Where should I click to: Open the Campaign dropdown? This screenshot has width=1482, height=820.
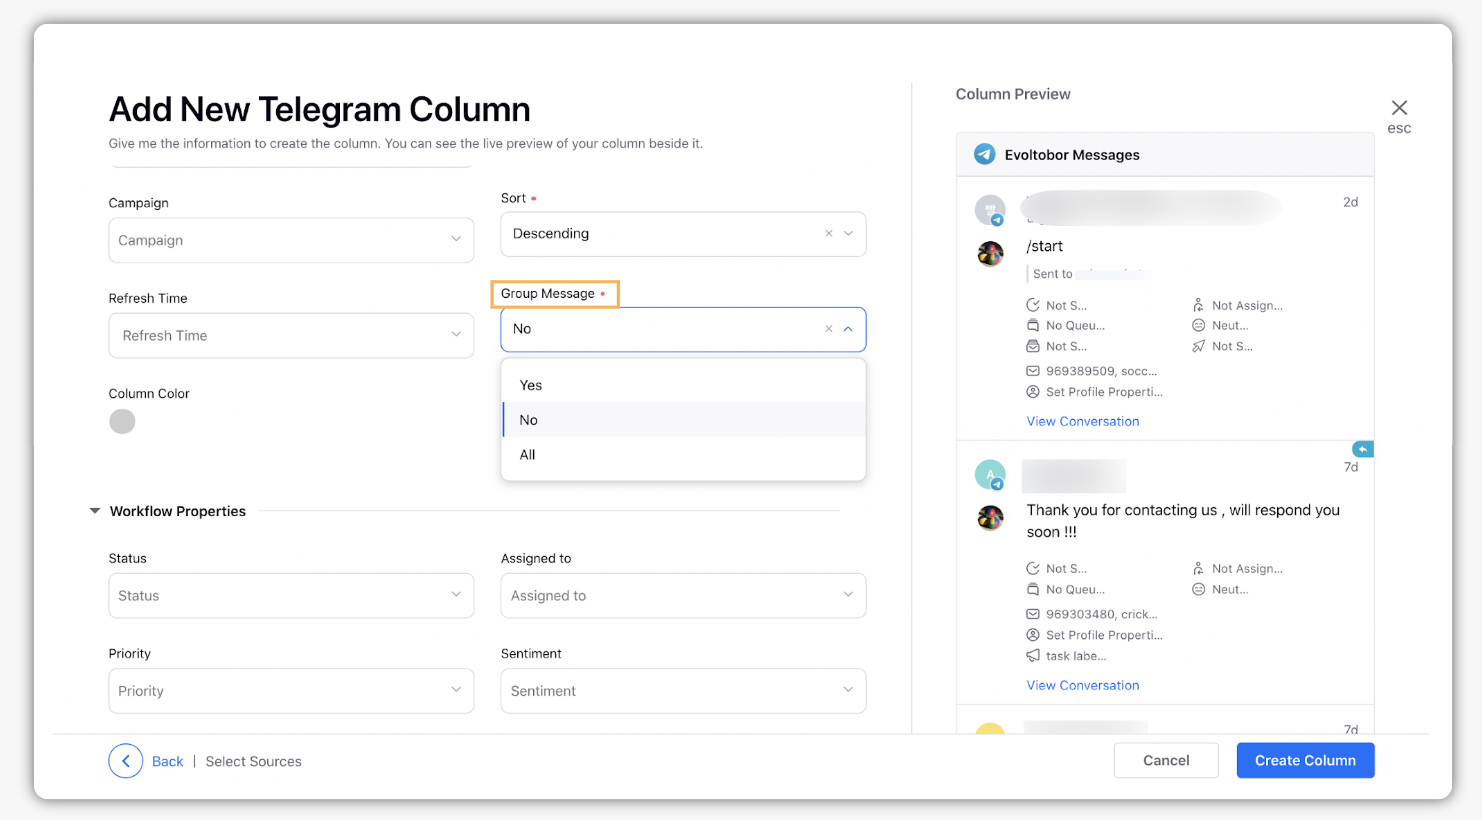click(x=291, y=240)
